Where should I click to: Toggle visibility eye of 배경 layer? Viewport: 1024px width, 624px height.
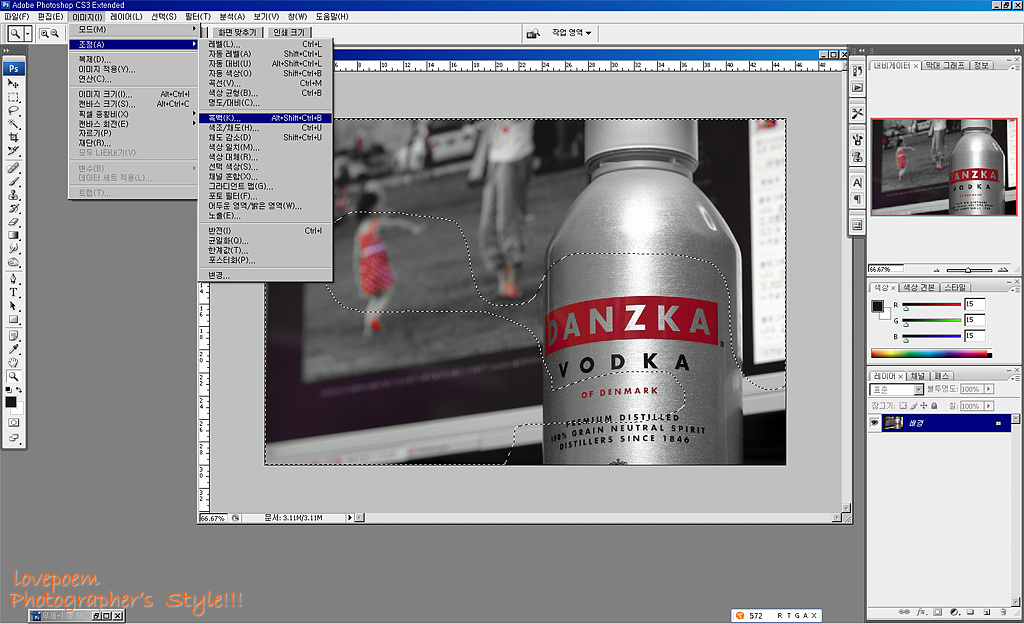pyautogui.click(x=874, y=423)
